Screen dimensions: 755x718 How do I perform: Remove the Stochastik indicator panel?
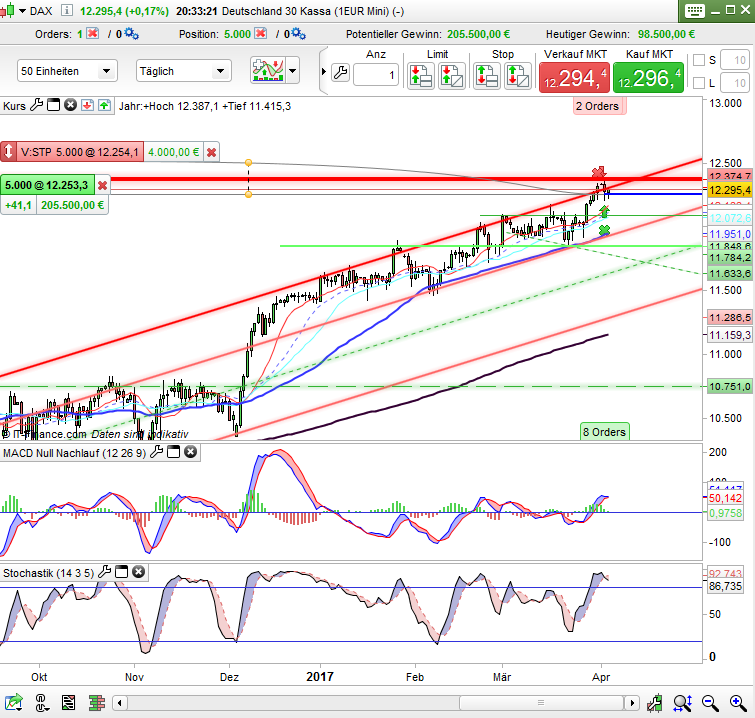[x=139, y=572]
